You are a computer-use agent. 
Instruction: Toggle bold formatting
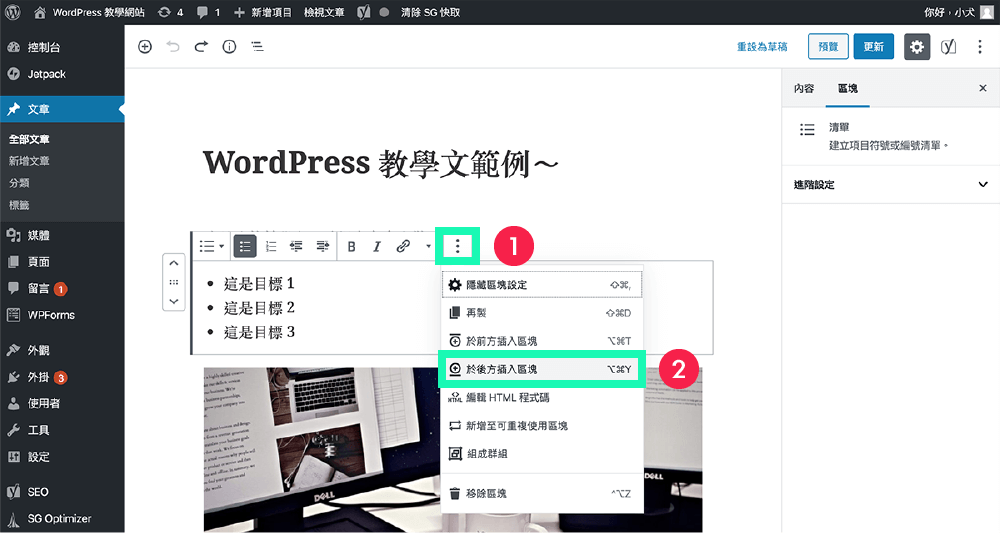351,246
